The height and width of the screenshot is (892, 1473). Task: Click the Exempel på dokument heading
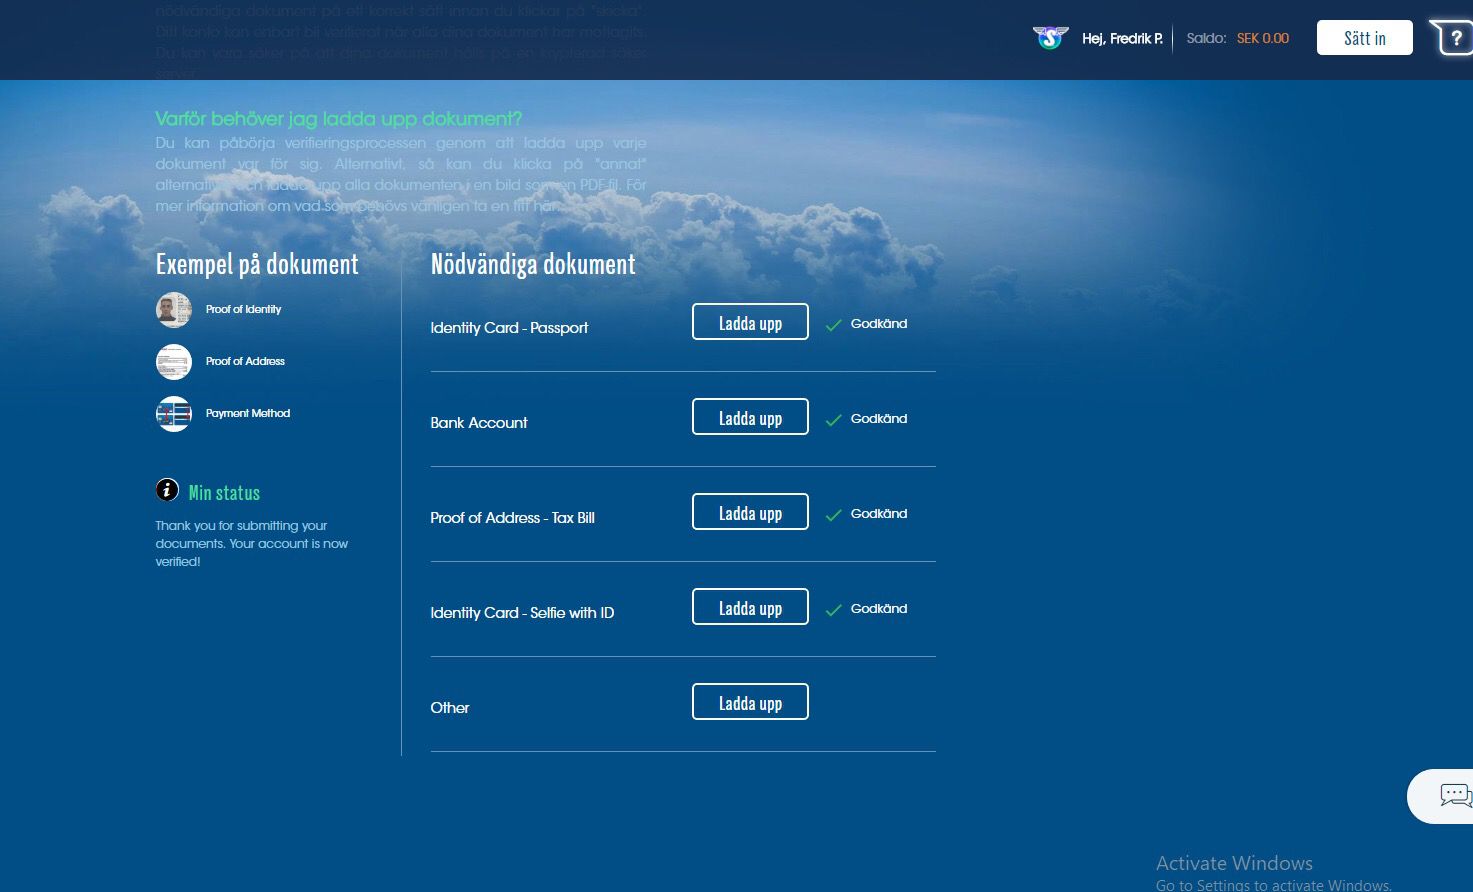click(257, 264)
